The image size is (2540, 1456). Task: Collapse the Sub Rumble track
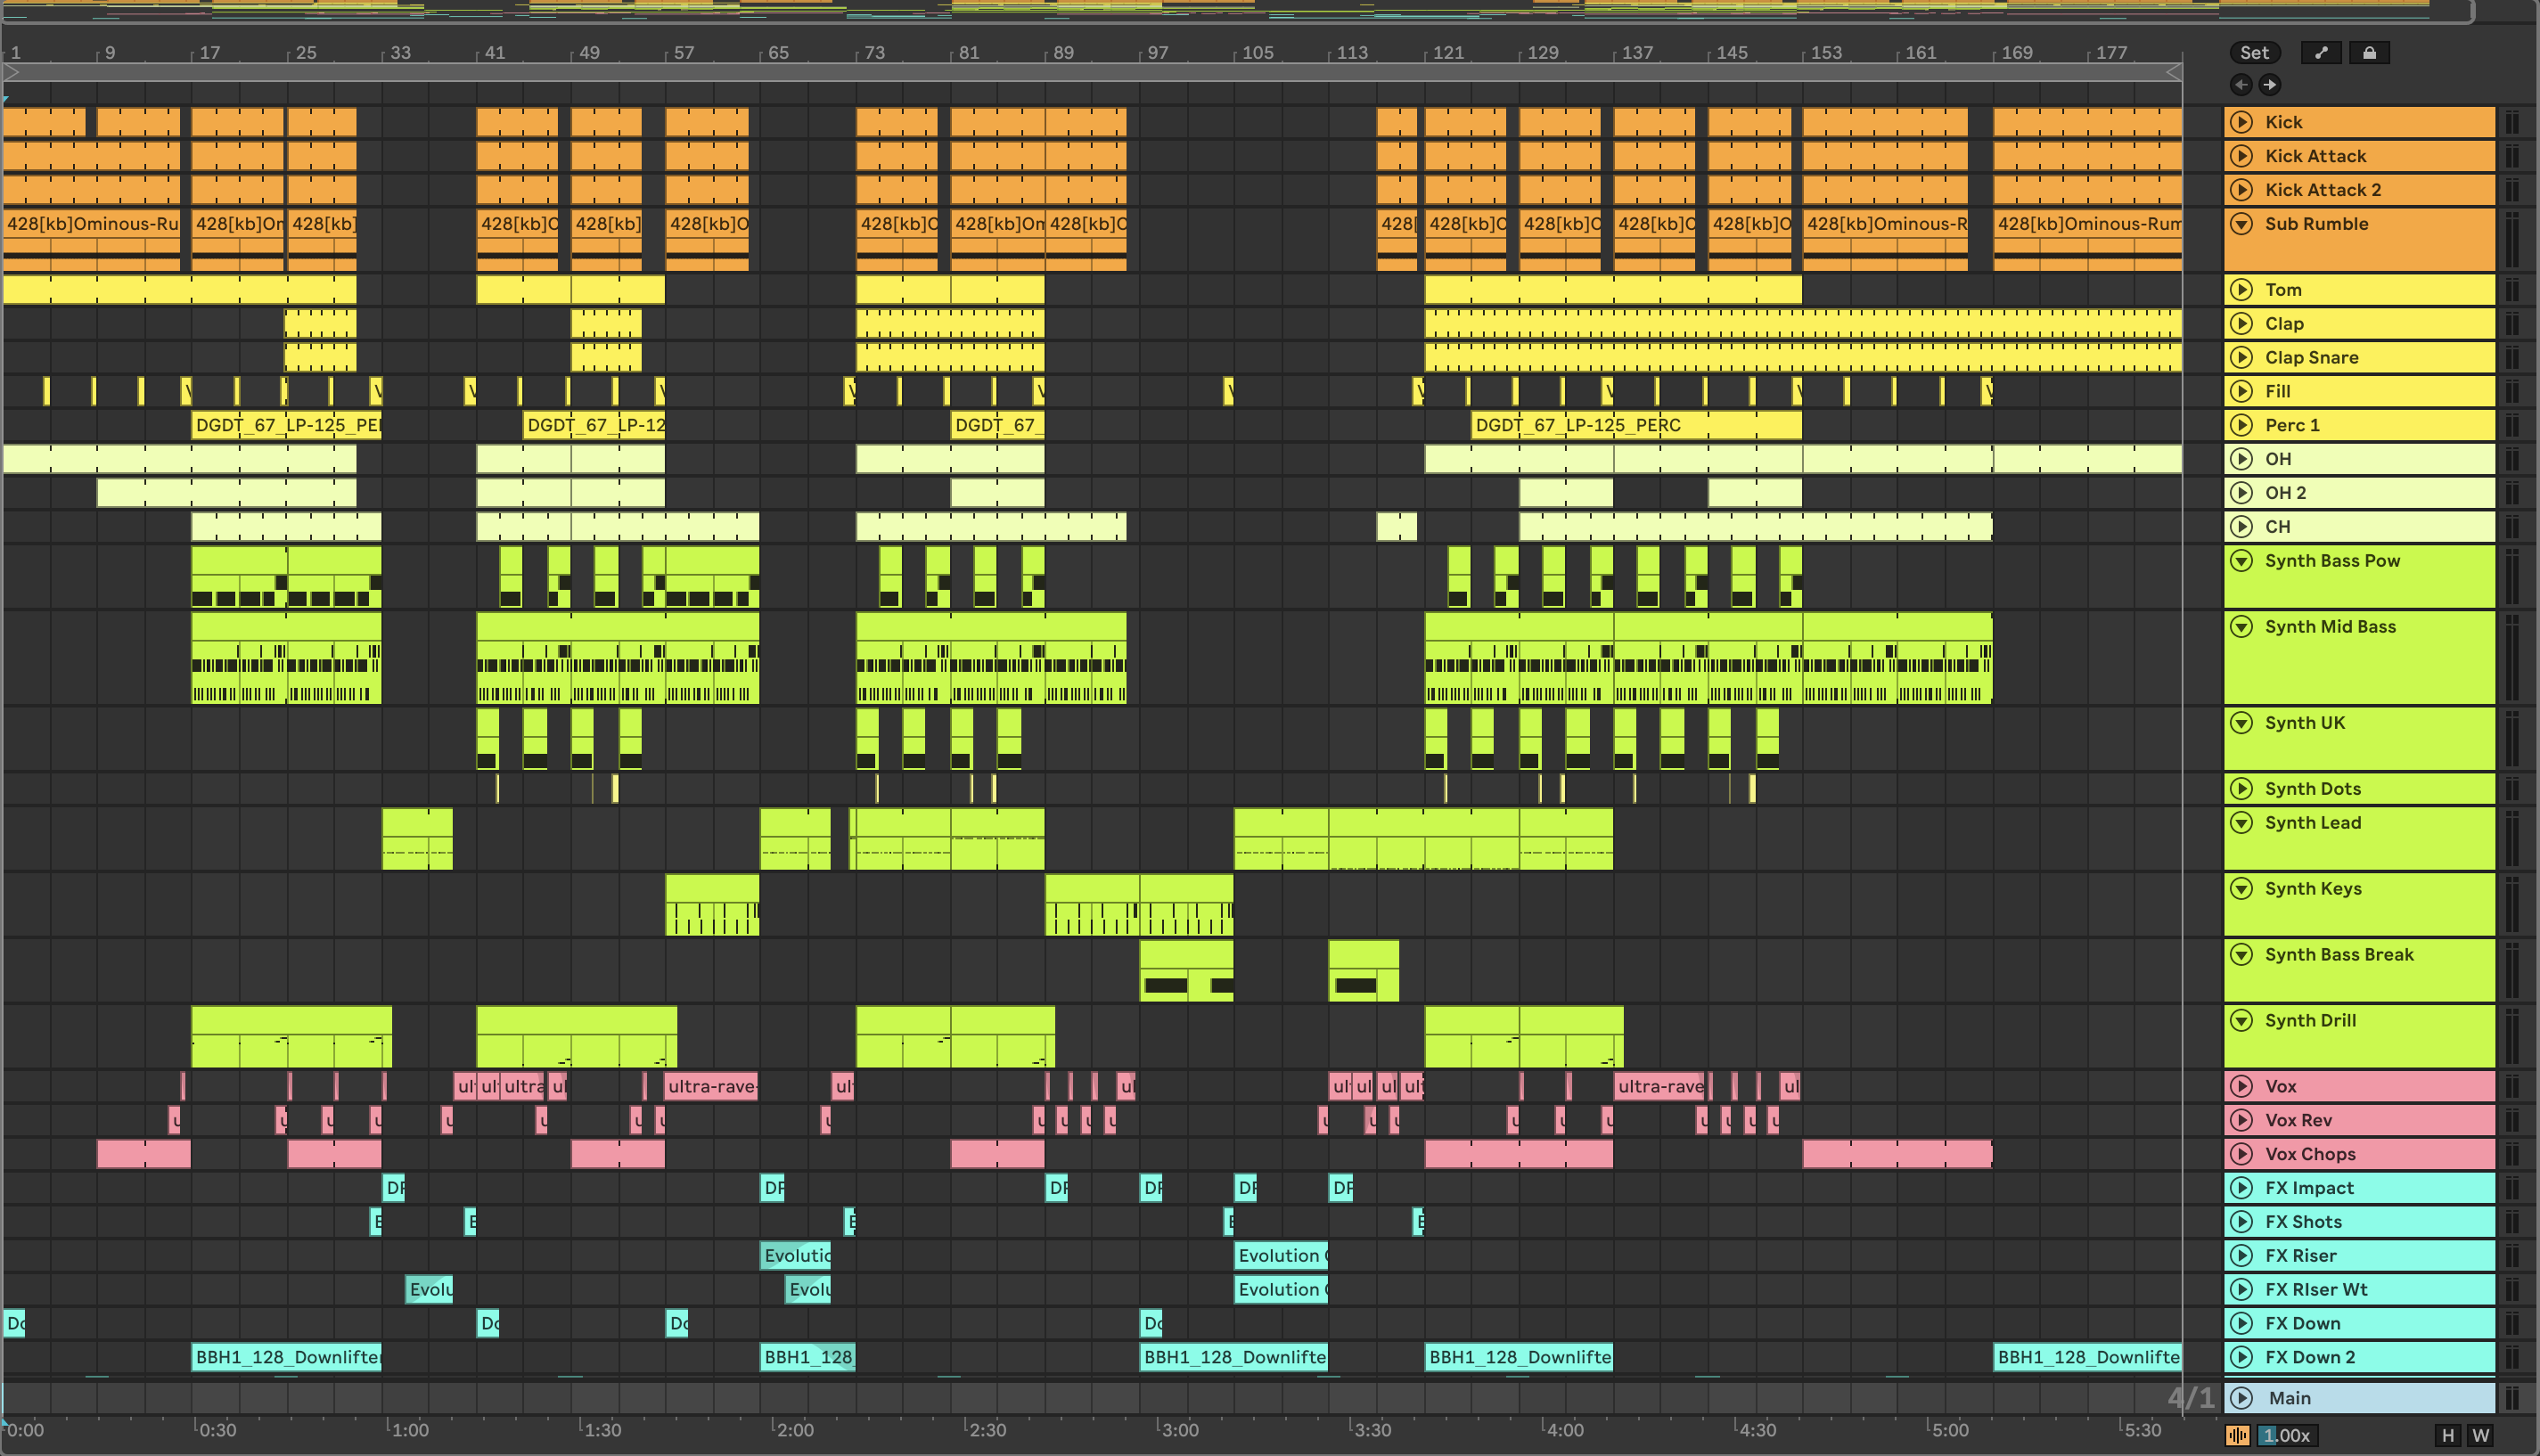tap(2242, 224)
